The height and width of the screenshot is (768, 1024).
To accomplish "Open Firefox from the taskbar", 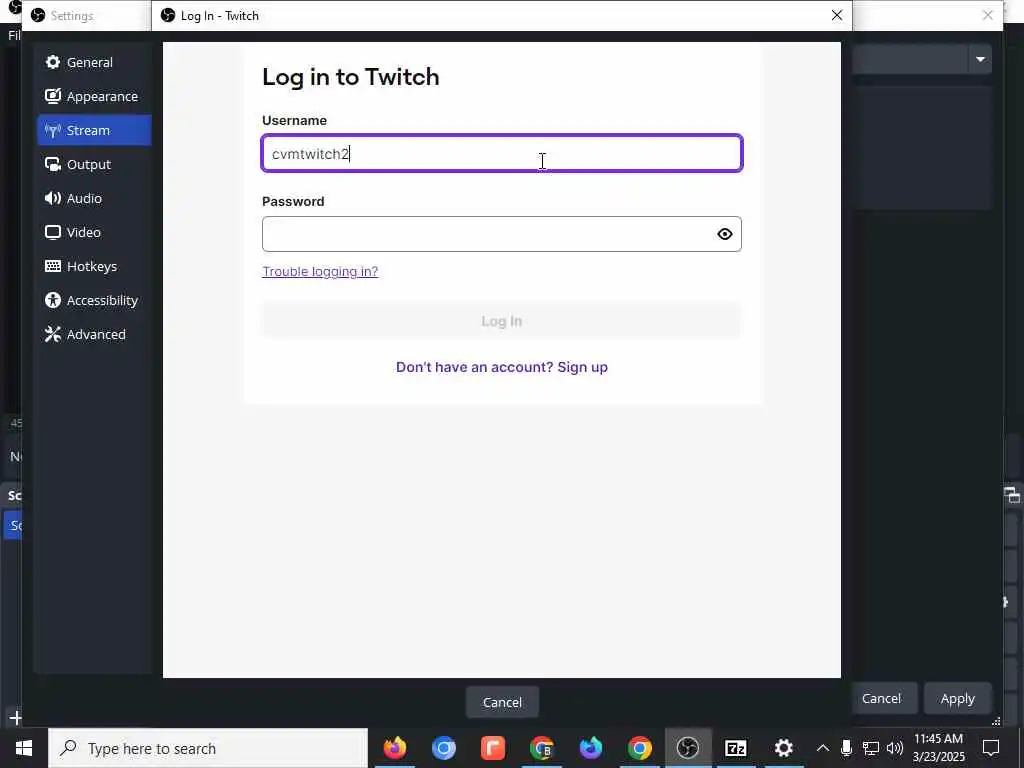I will click(394, 748).
